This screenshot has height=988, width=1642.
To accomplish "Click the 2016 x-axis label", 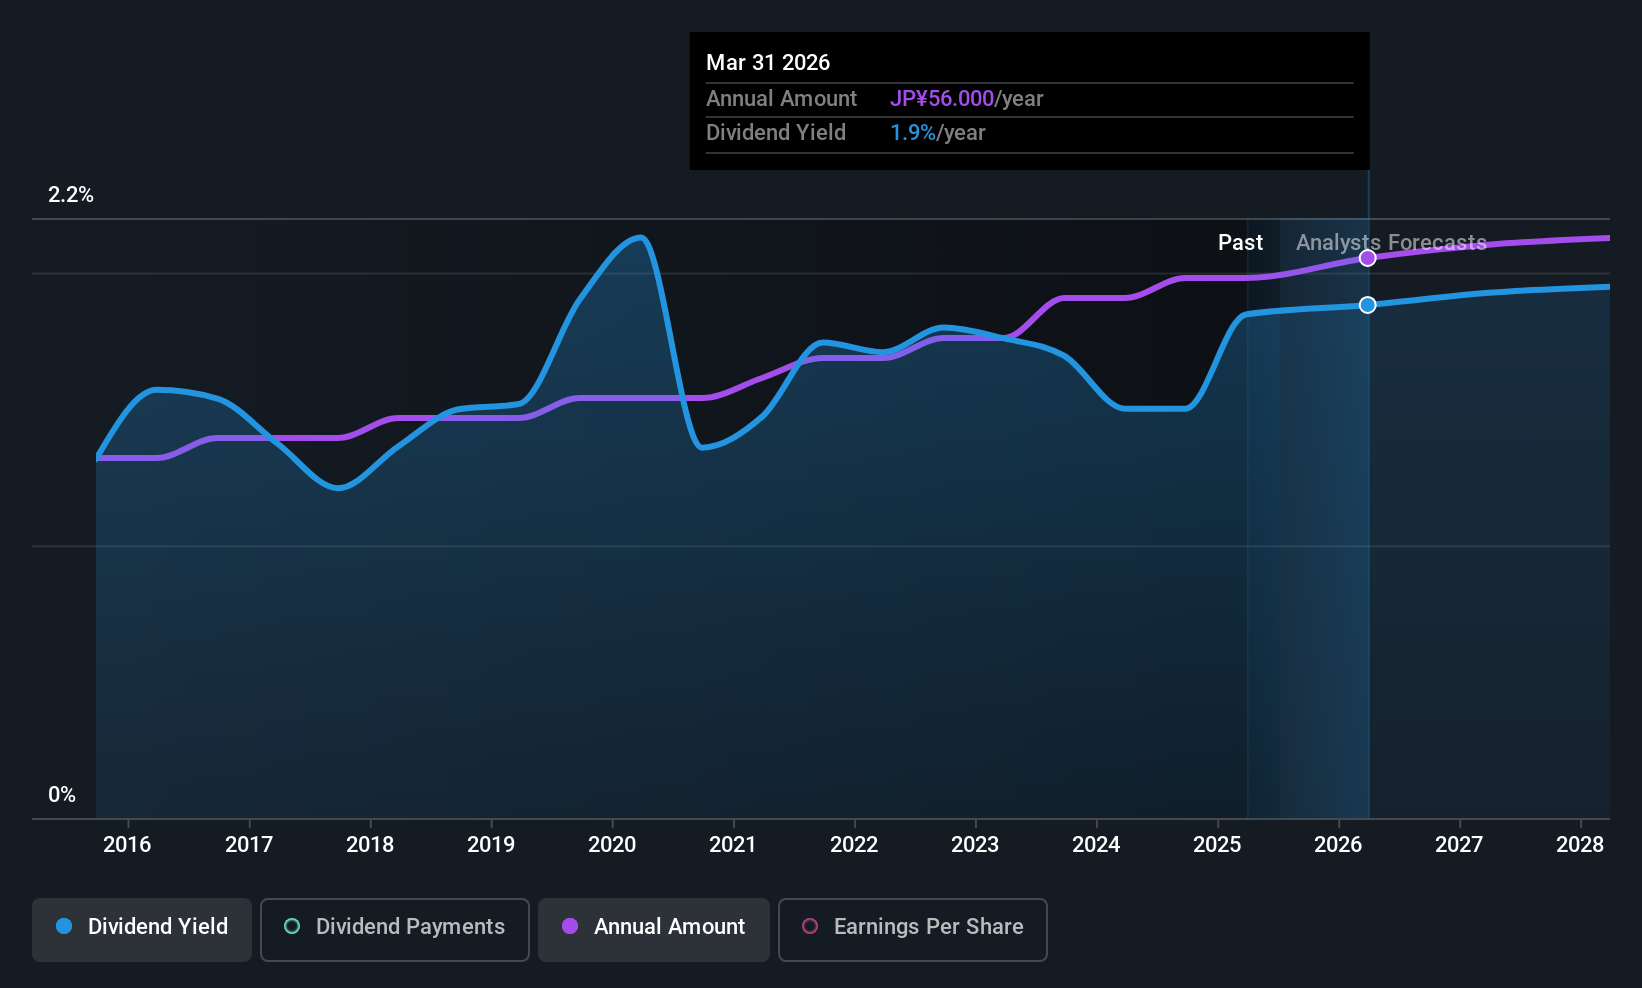I will coord(127,844).
